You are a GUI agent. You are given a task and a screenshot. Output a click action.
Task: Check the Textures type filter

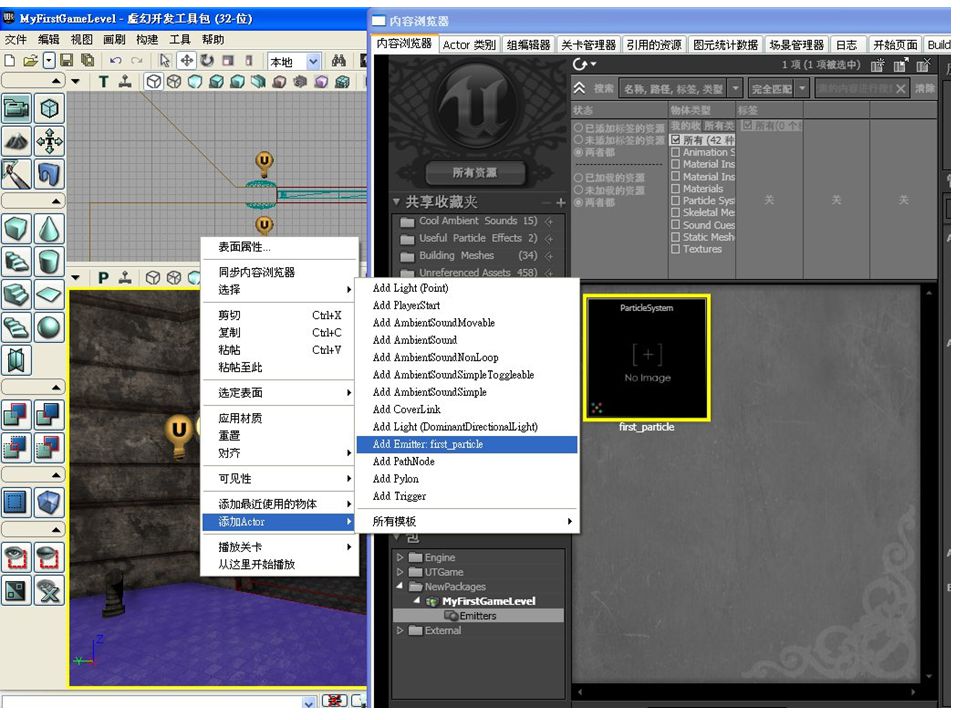click(x=675, y=249)
